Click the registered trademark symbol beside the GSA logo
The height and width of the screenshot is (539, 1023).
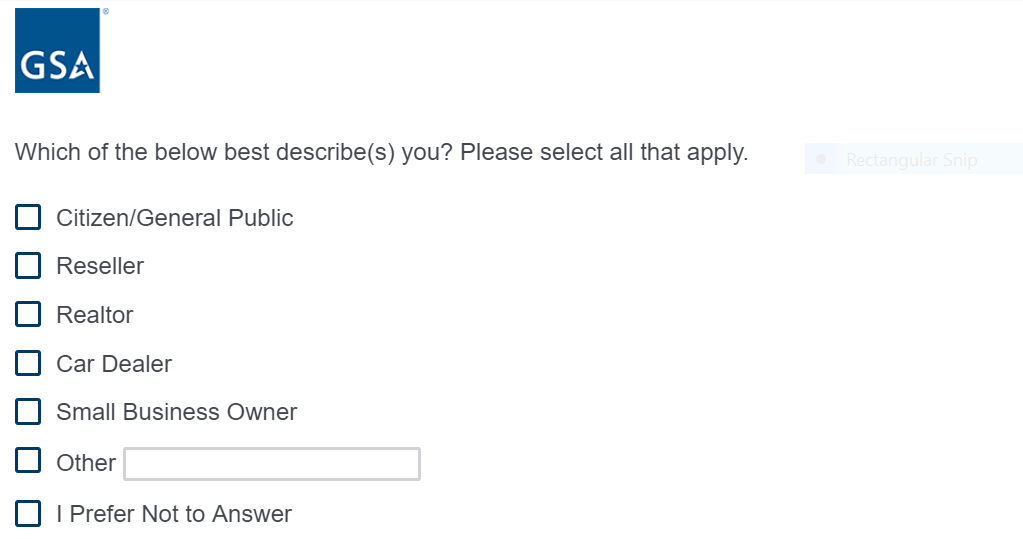point(106,11)
